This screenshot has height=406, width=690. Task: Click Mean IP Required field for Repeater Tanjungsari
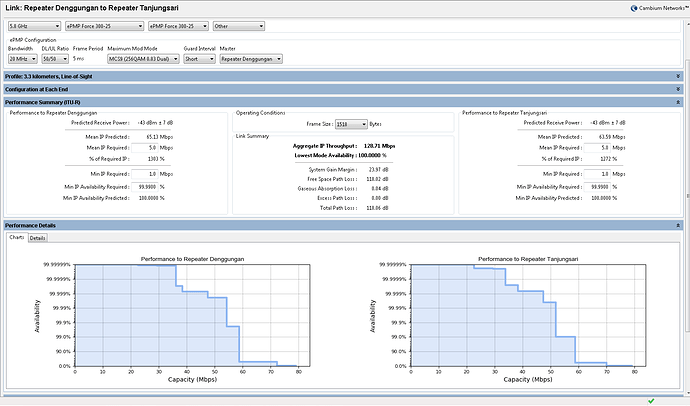click(x=598, y=148)
